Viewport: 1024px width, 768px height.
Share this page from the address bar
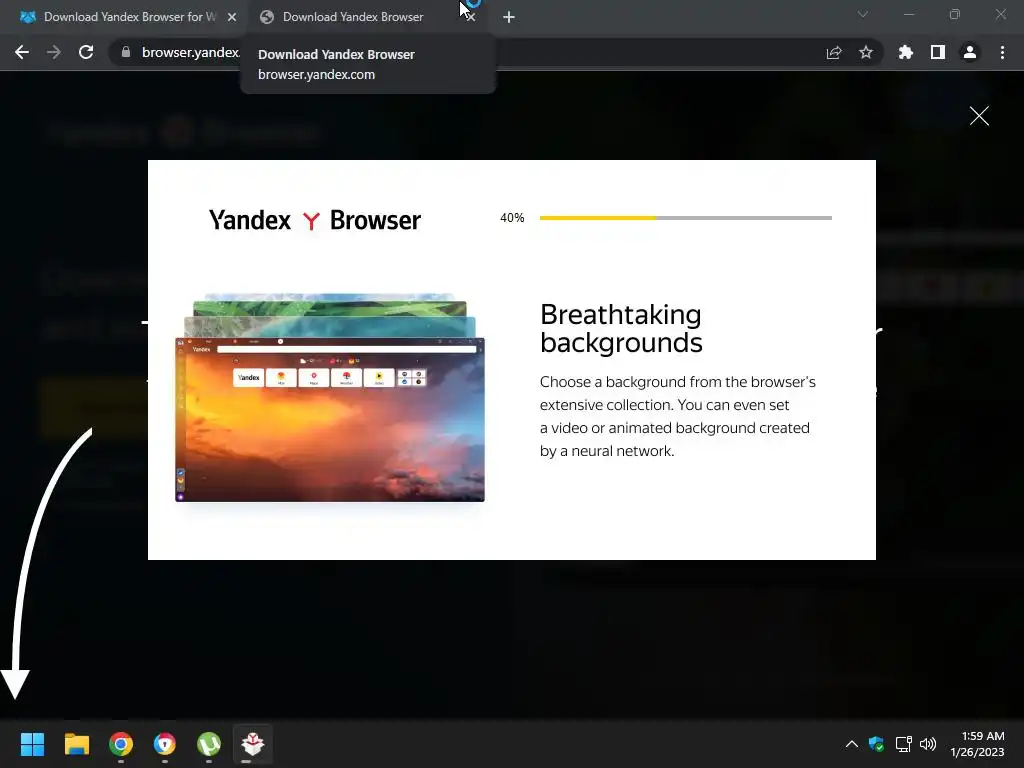[834, 52]
